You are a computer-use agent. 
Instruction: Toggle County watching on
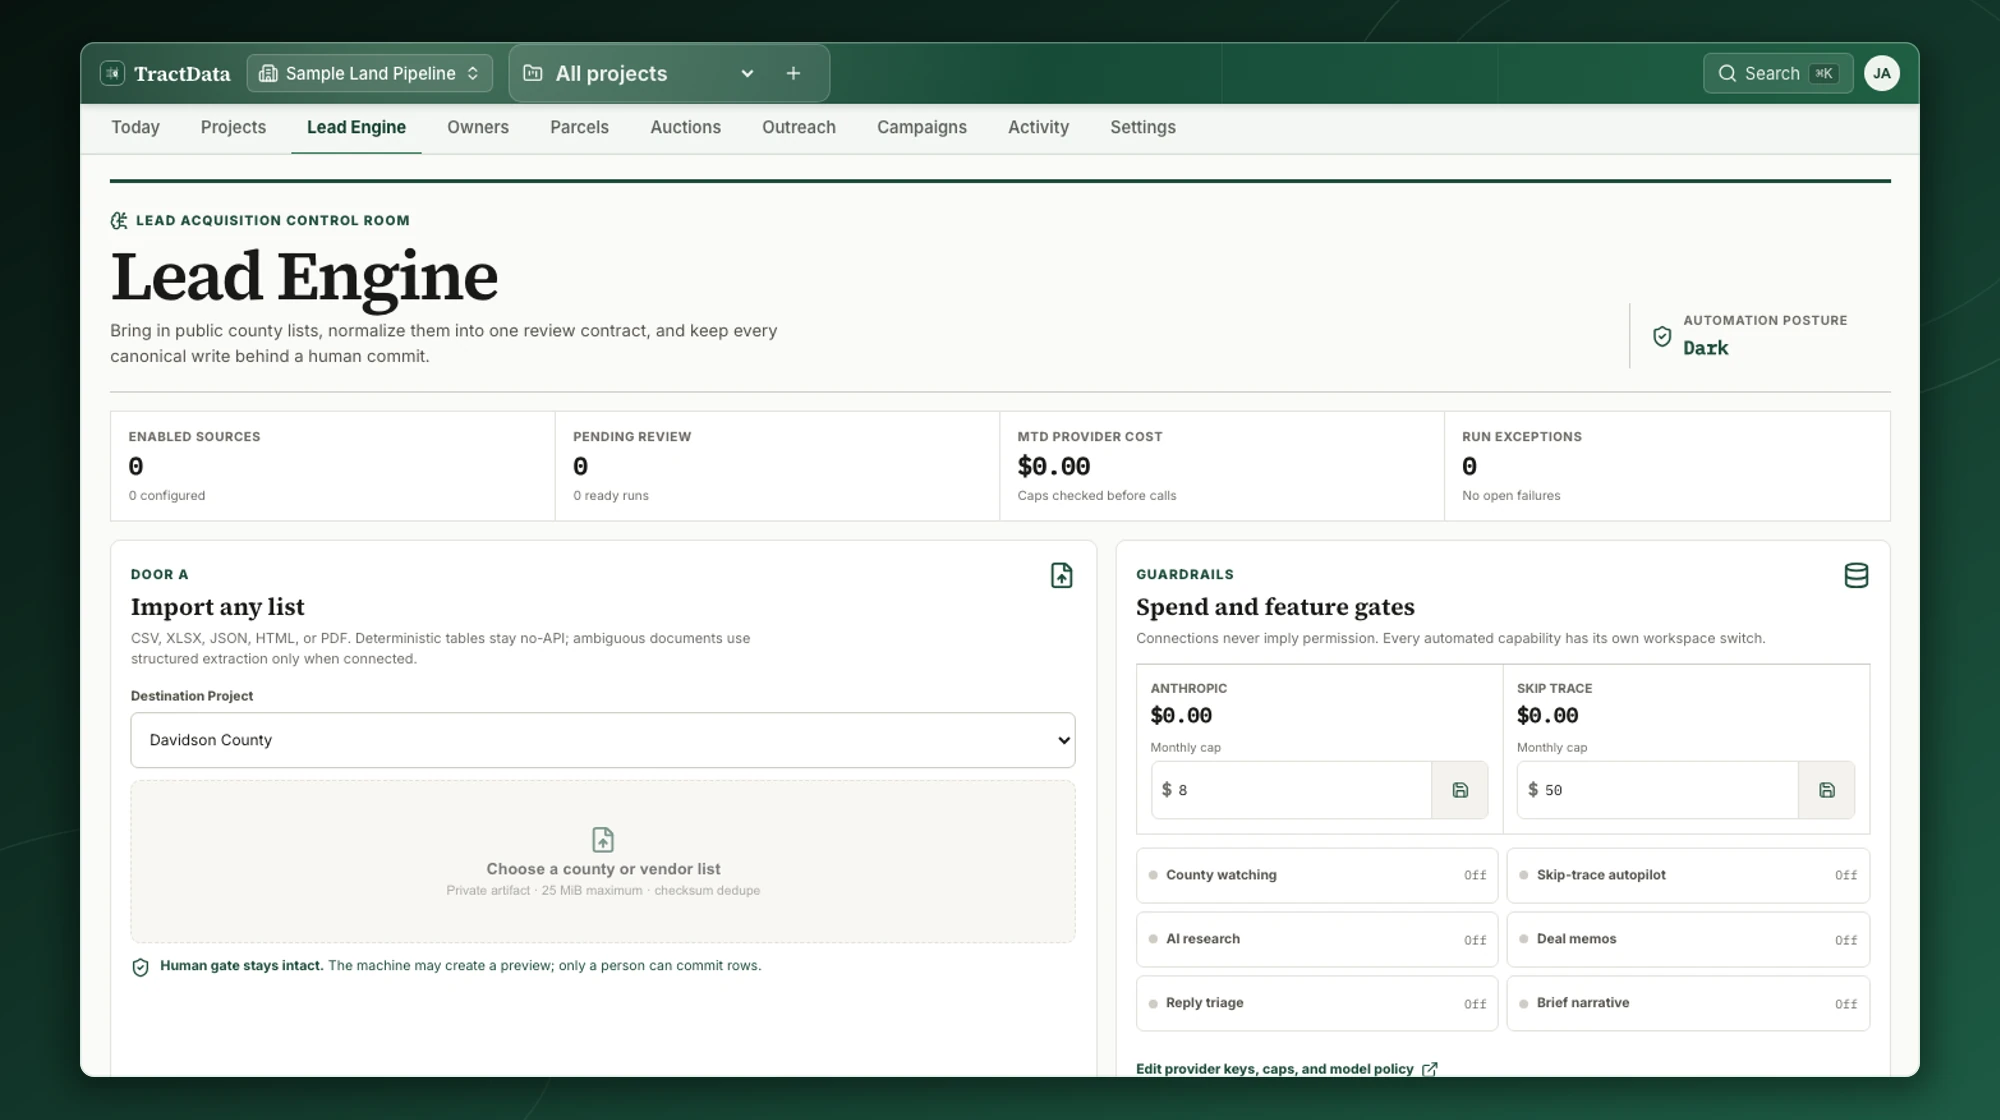(x=1317, y=875)
